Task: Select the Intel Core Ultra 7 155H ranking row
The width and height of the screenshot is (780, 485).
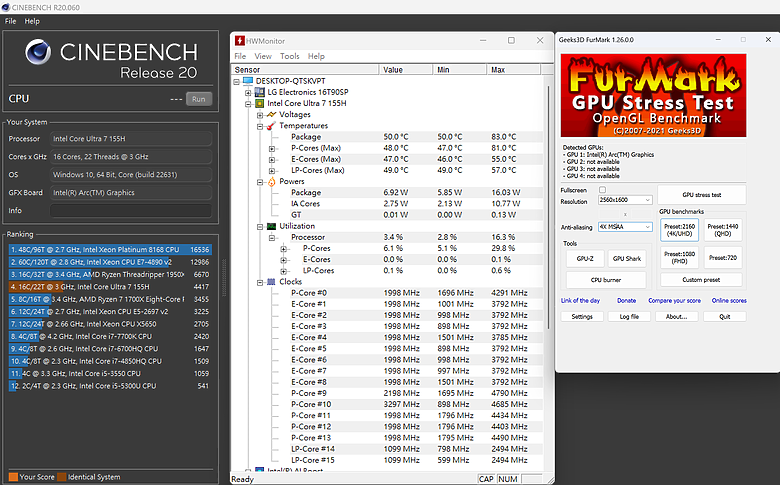Action: (x=110, y=287)
